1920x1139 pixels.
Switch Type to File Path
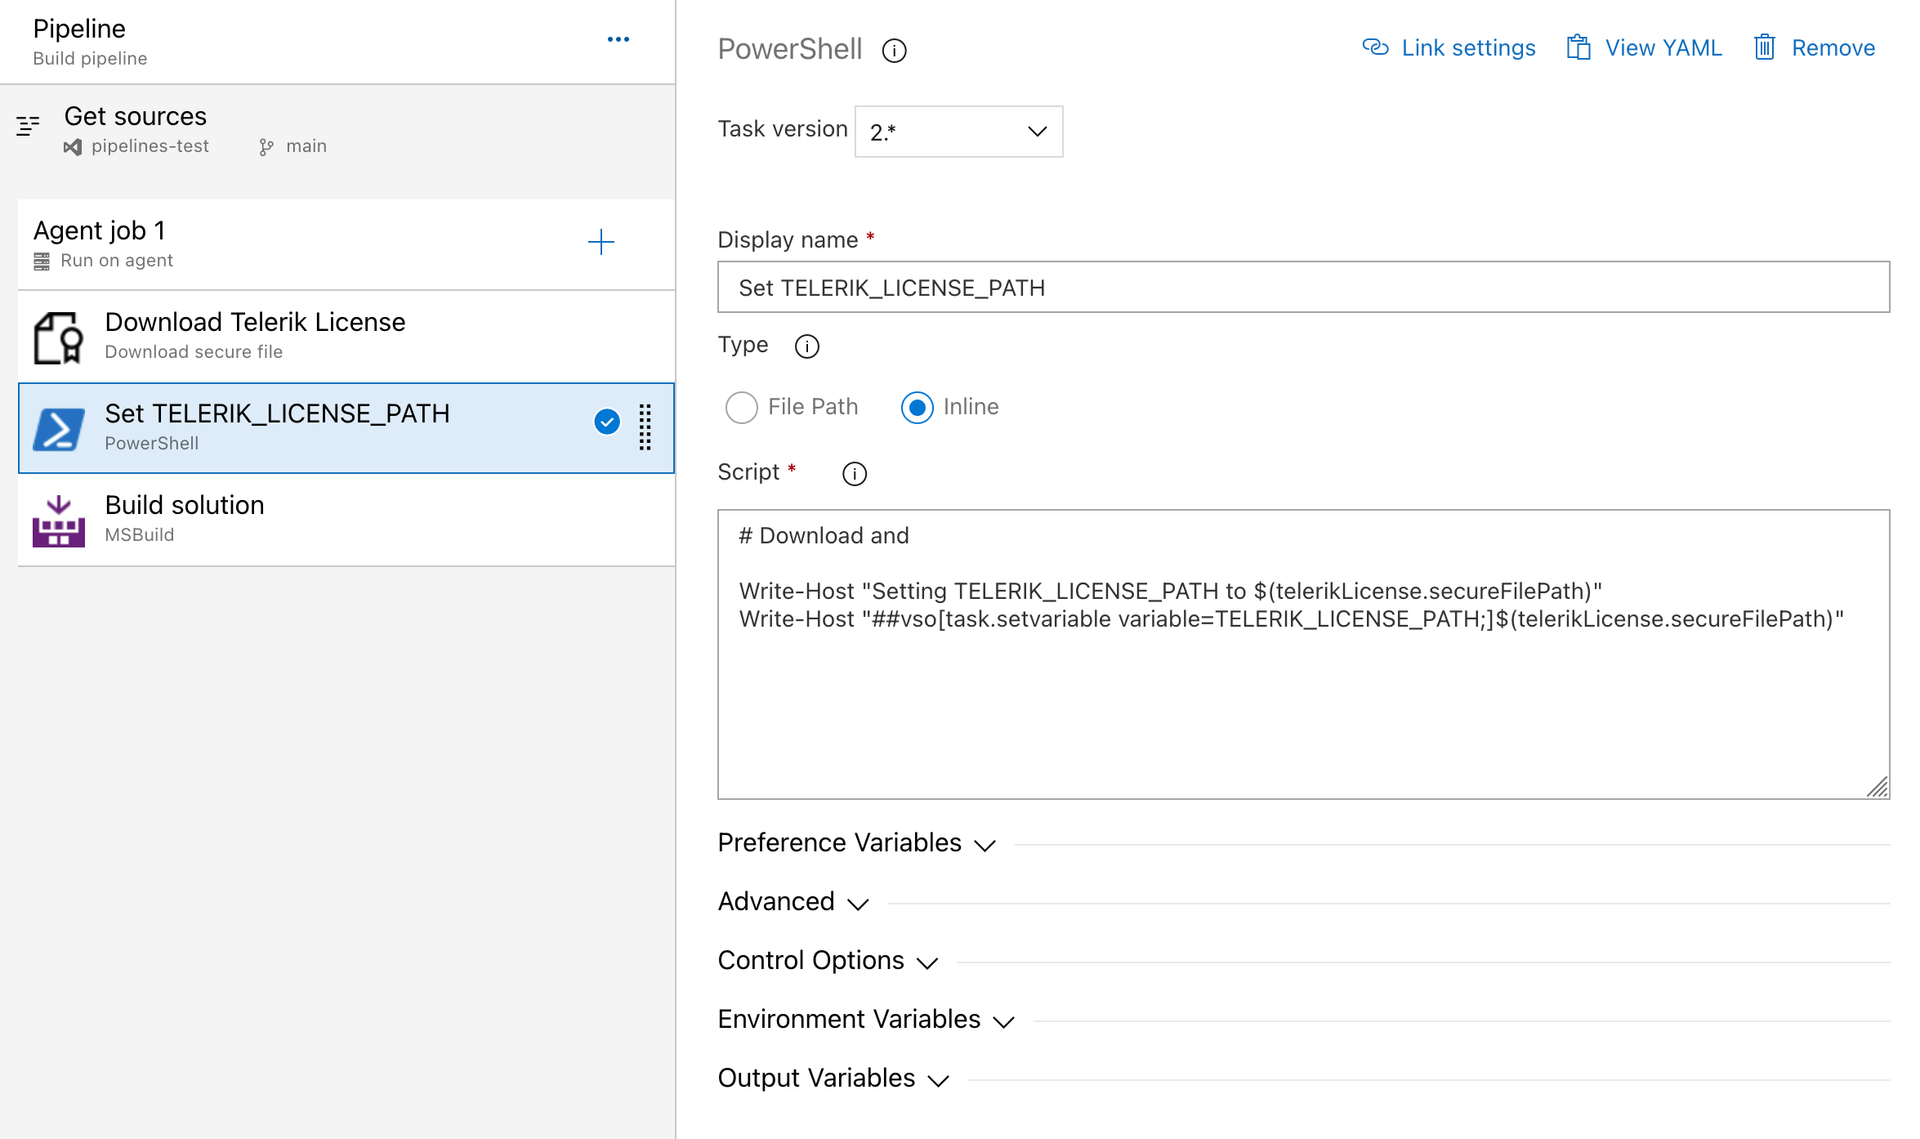coord(741,407)
